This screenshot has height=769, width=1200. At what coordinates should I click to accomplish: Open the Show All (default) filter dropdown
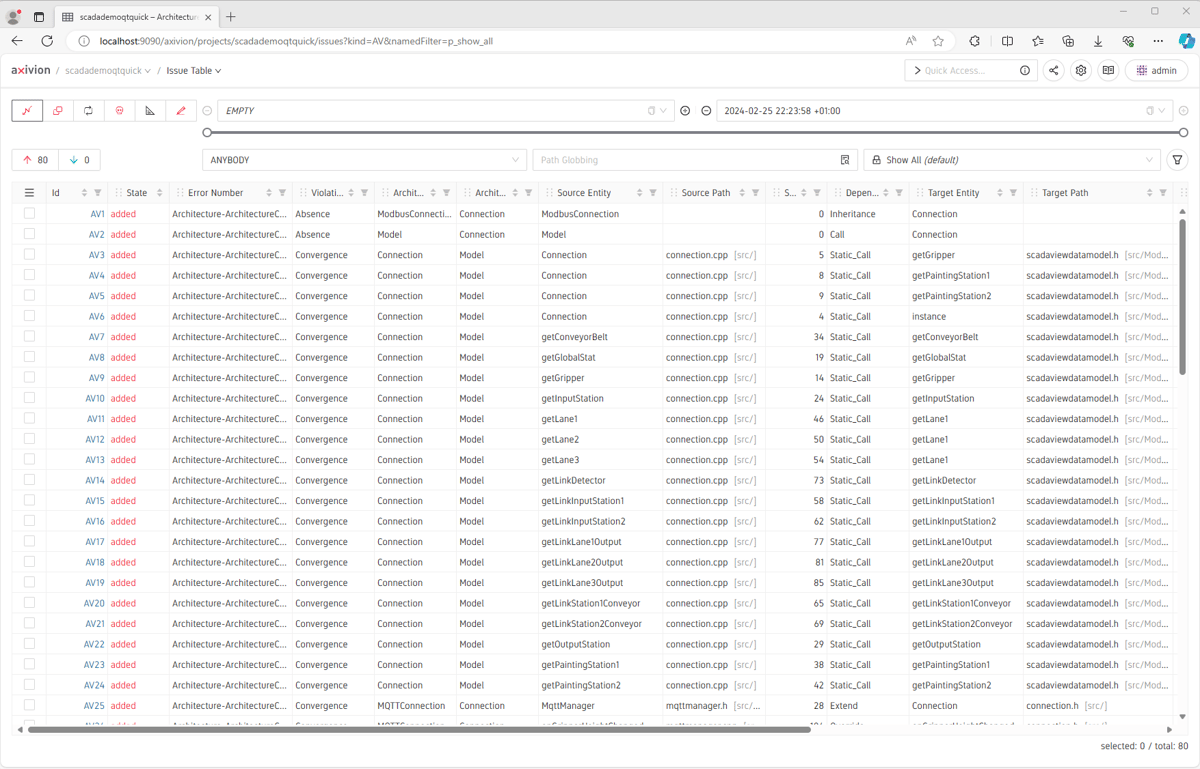pyautogui.click(x=1011, y=160)
